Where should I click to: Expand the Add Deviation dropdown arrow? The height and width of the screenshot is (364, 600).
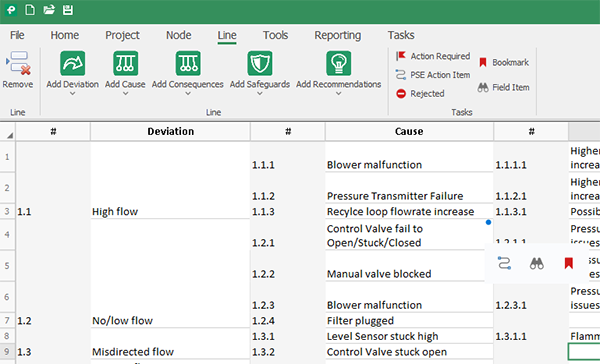(x=73, y=94)
